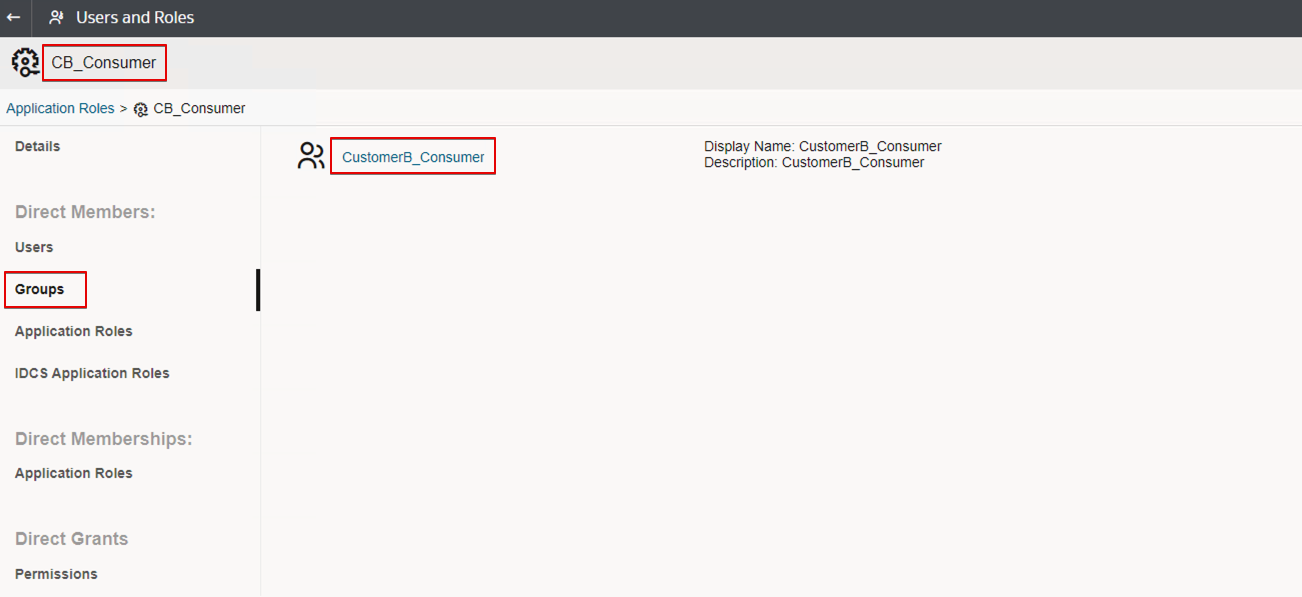
Task: Select Groups under Direct Members
Action: point(39,289)
